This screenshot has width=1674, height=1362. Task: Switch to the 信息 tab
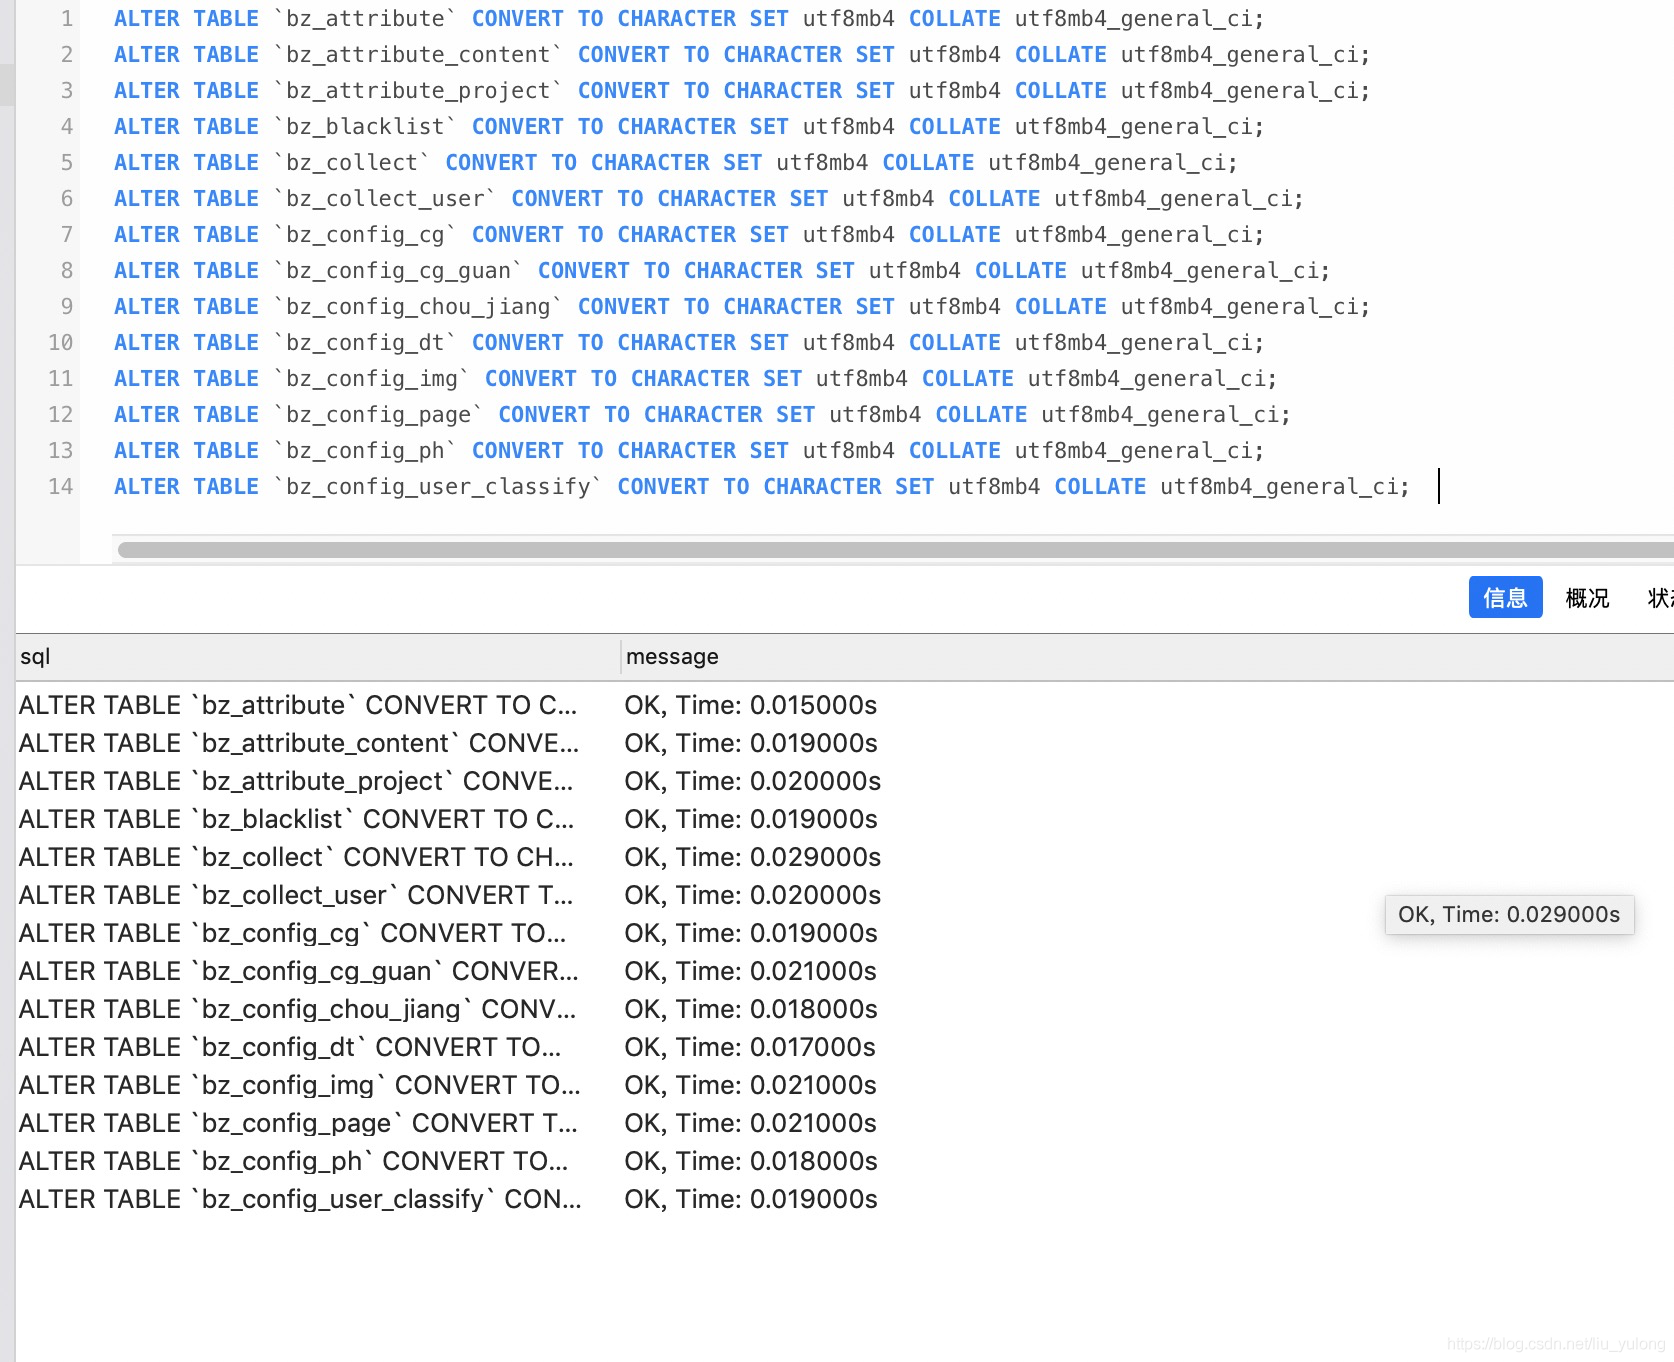click(1505, 598)
